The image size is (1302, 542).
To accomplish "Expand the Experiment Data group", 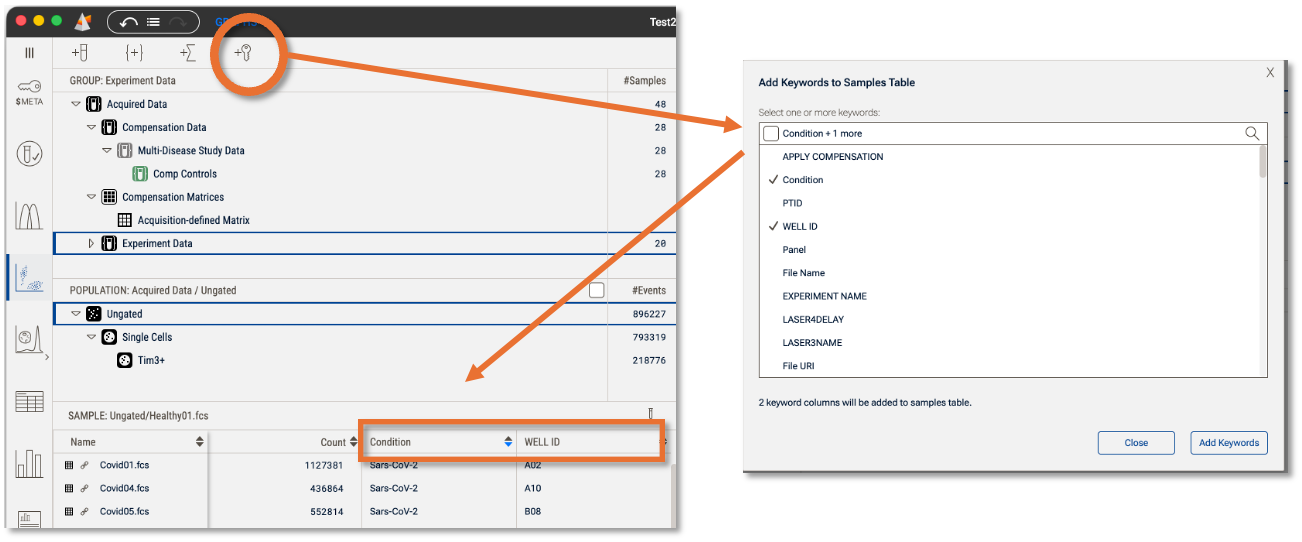I will tap(92, 243).
